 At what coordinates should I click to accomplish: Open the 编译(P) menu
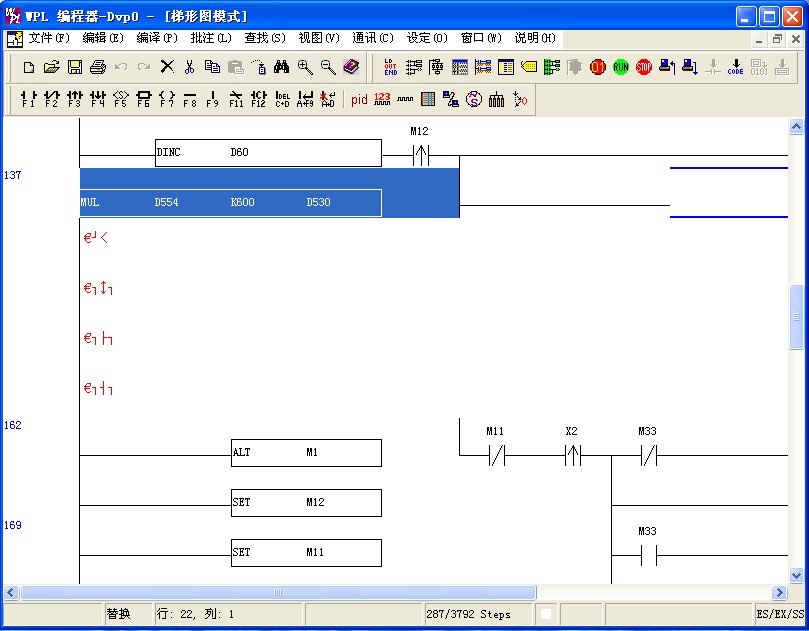coord(157,38)
